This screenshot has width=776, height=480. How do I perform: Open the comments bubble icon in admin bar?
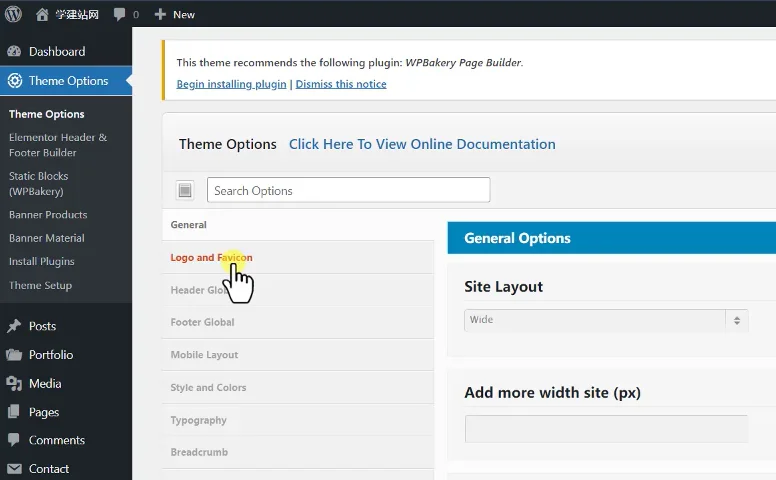[119, 14]
